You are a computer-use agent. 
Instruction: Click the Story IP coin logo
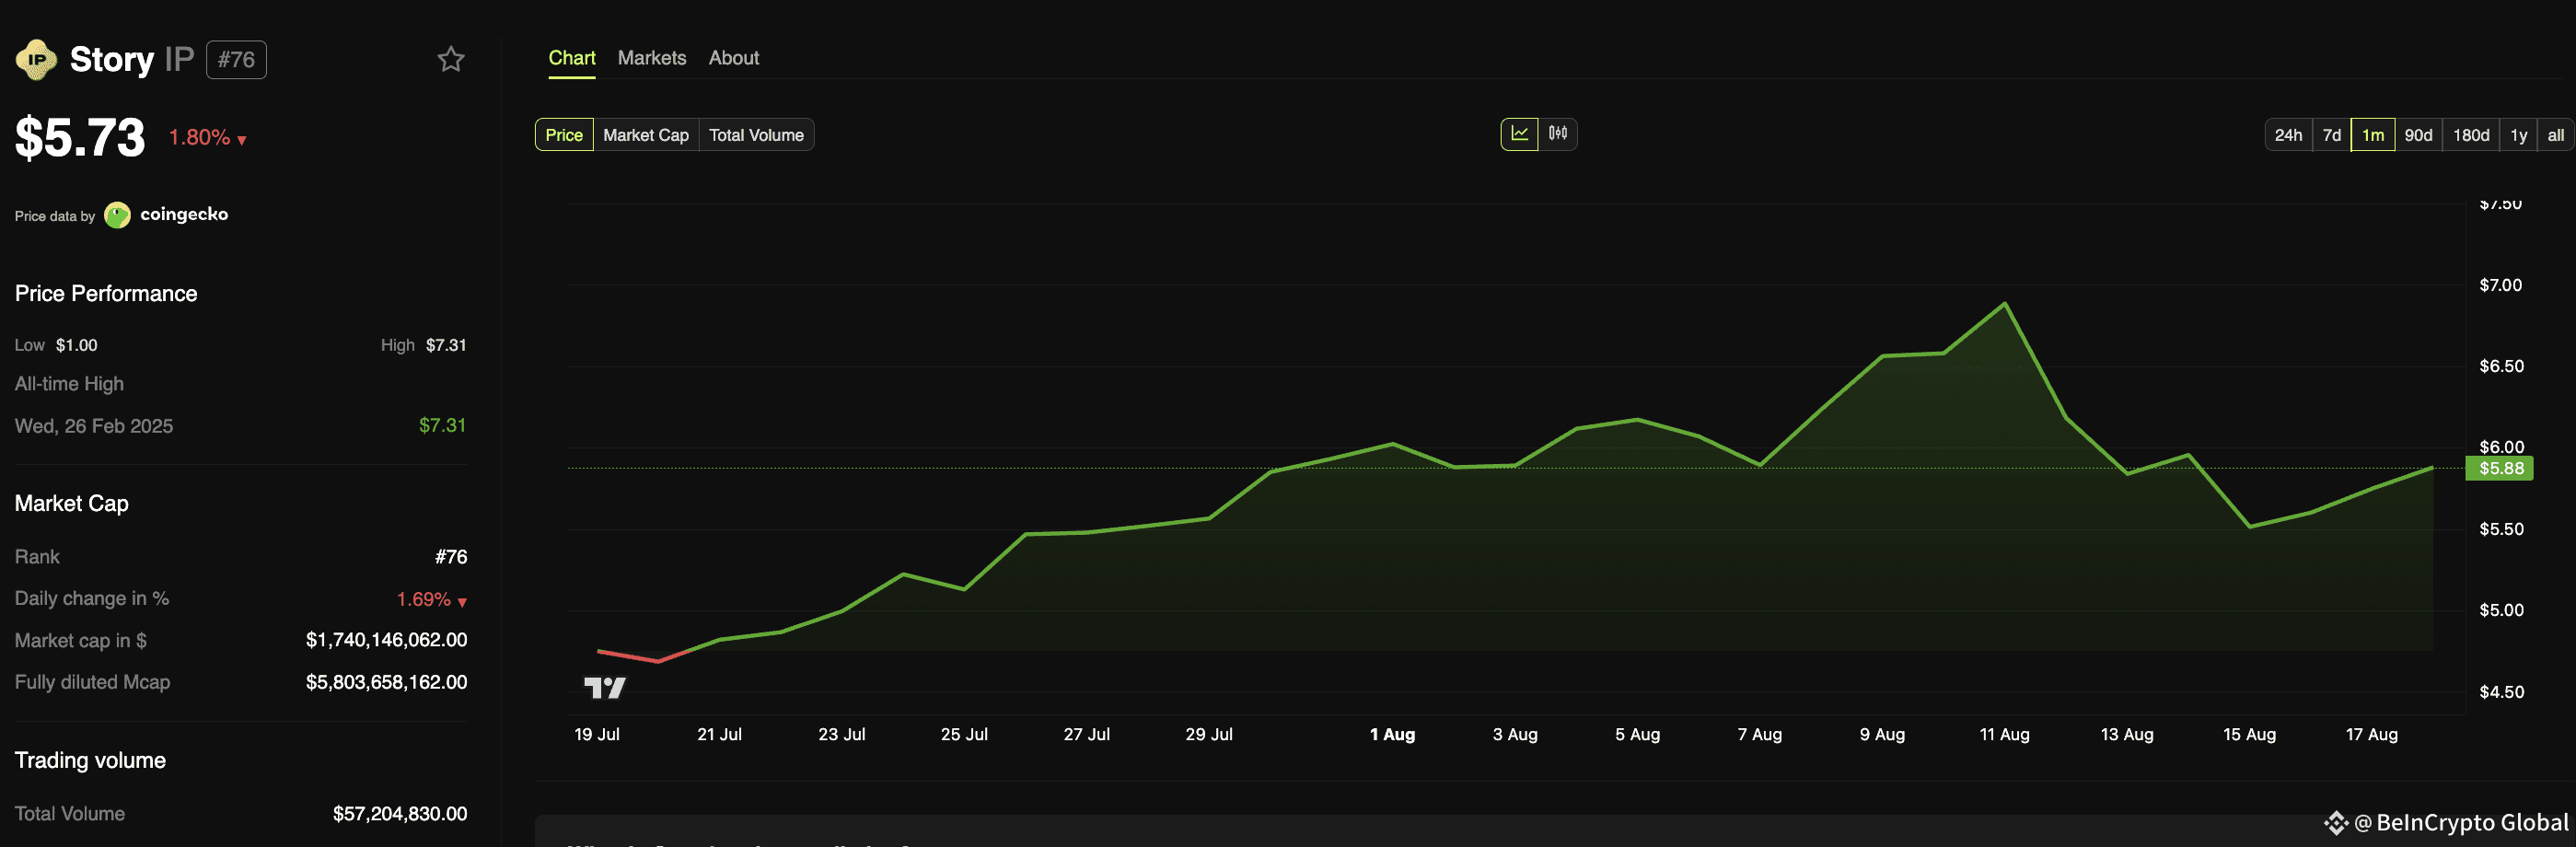(36, 59)
